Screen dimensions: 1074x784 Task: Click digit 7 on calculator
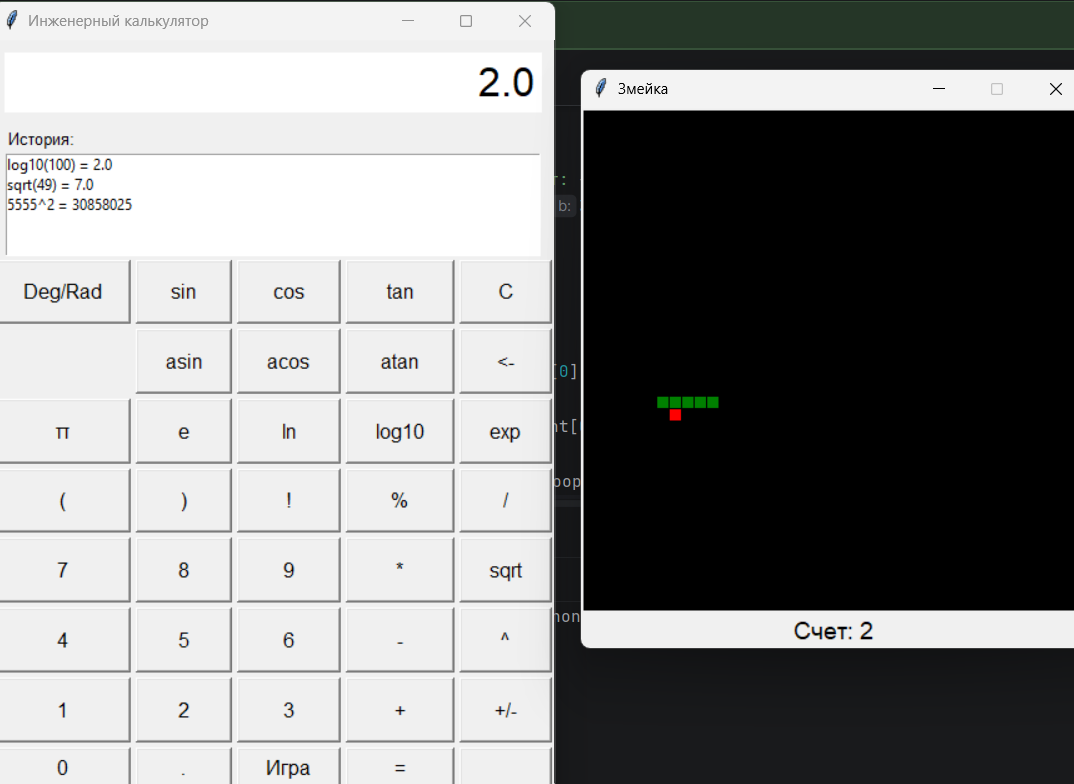tap(64, 570)
